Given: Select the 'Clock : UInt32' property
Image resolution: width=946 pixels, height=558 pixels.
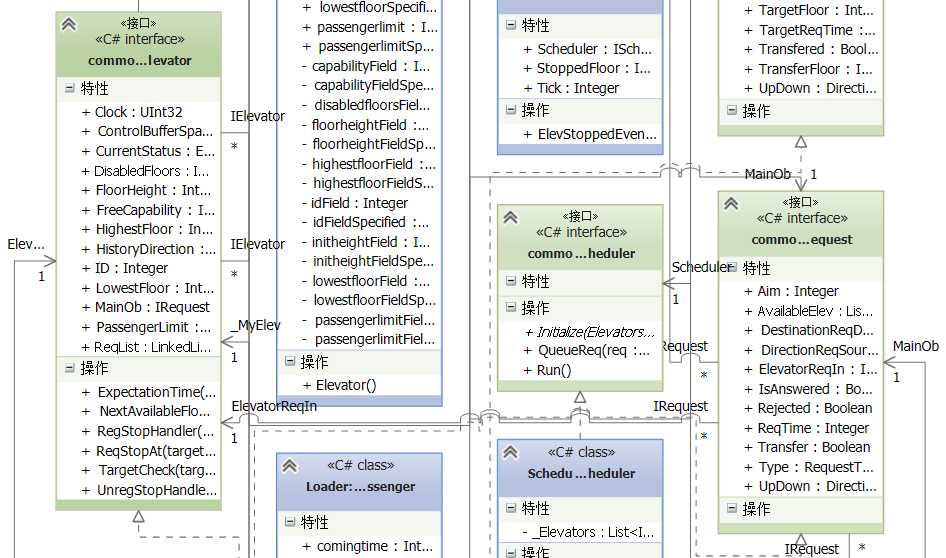Looking at the screenshot, I should [132, 112].
